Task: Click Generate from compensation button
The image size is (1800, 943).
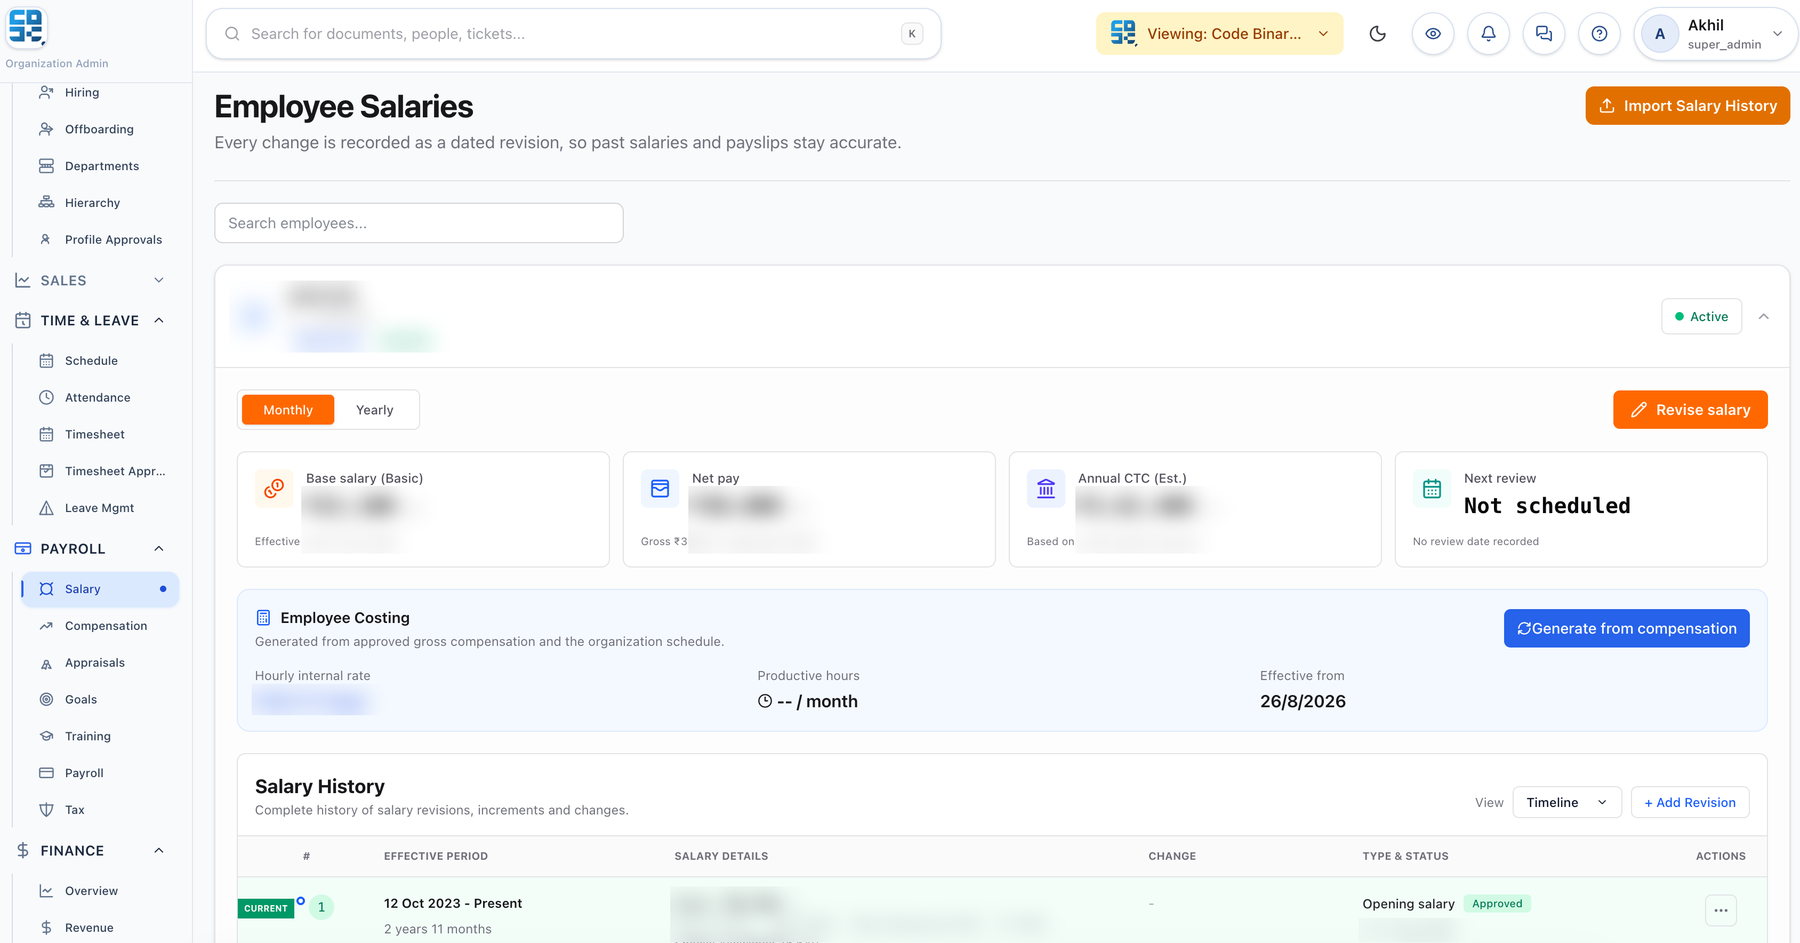Action: click(1626, 628)
